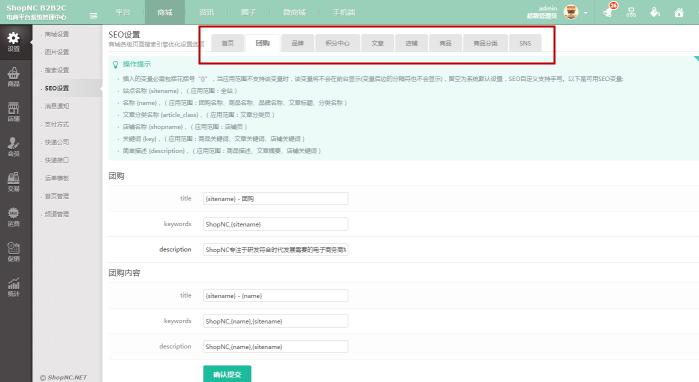Open notifications bell with red badge
Viewport: 699px width, 382px height.
[x=609, y=11]
